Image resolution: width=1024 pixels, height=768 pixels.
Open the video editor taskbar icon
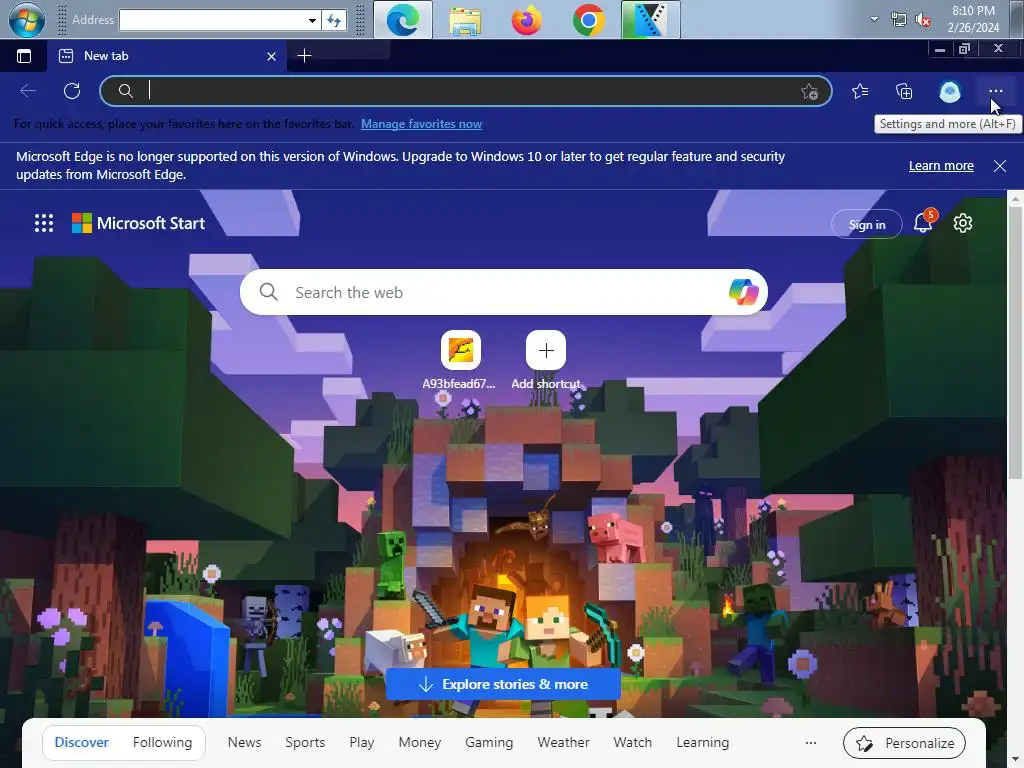click(x=650, y=20)
